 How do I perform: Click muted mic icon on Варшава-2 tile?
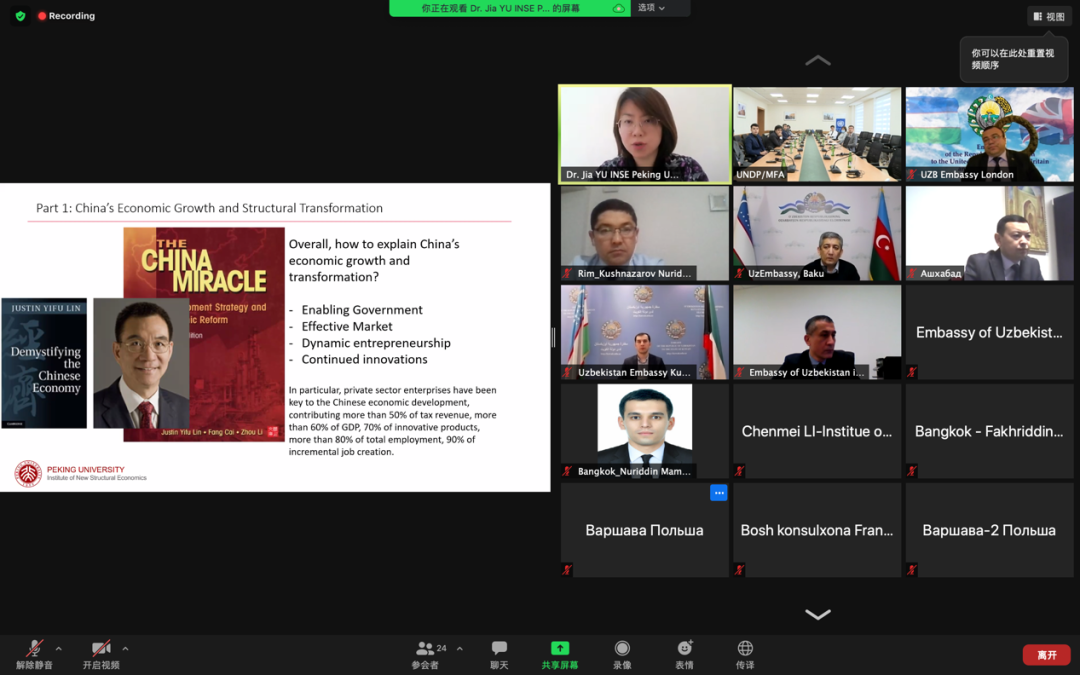click(912, 570)
